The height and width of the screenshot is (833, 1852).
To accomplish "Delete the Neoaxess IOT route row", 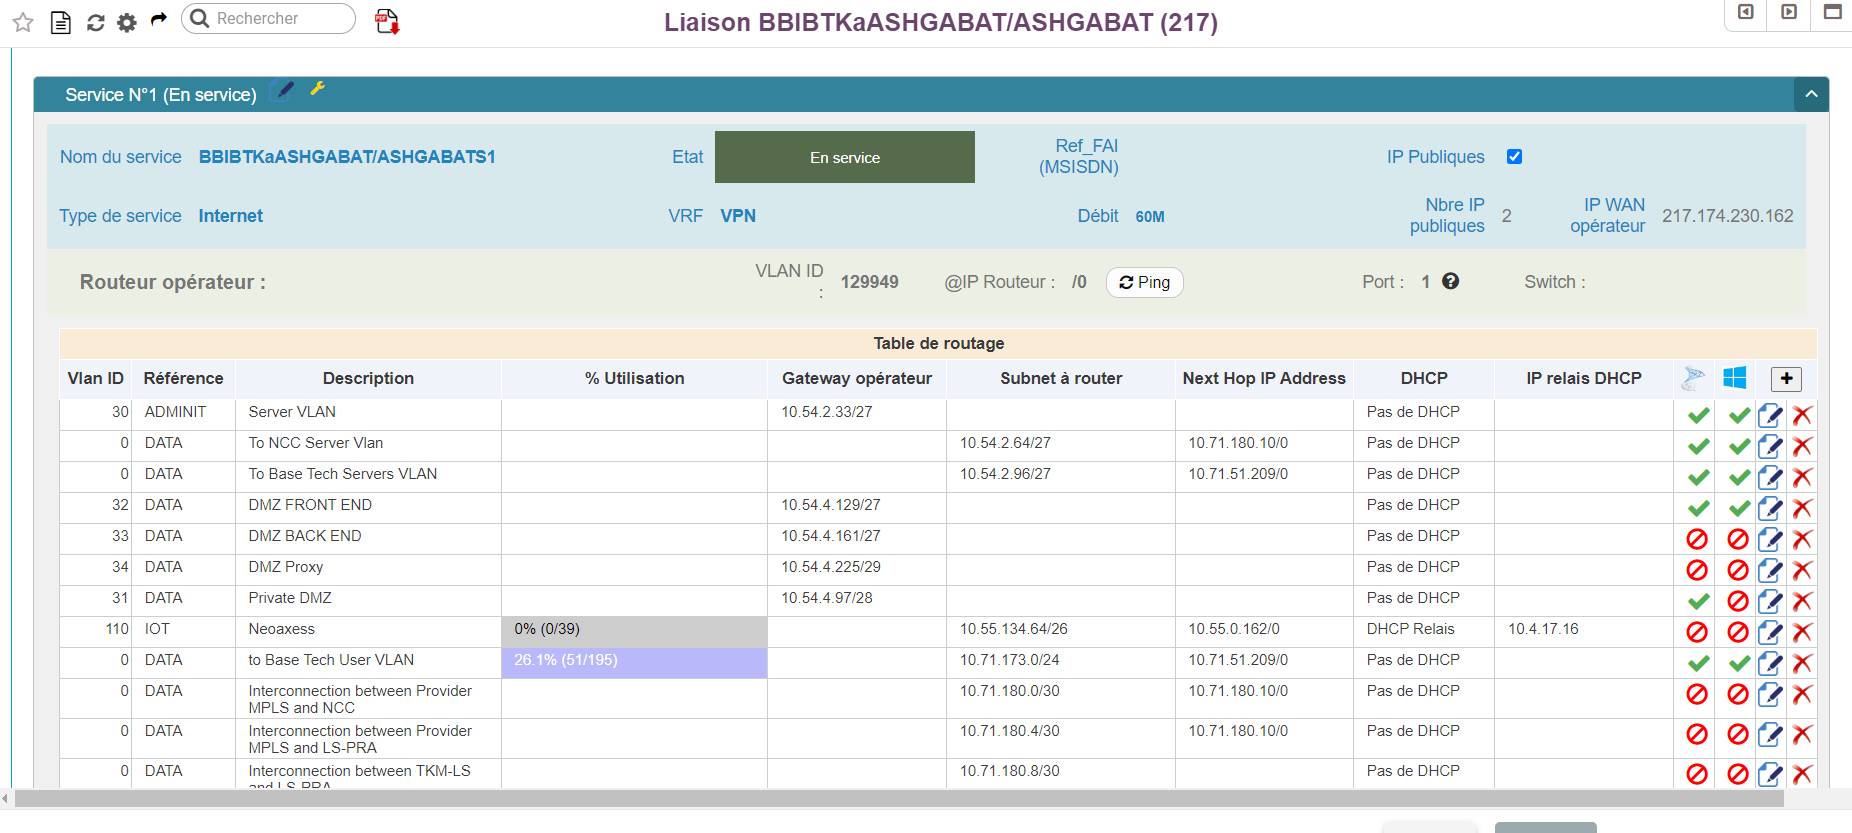I will tap(1802, 632).
